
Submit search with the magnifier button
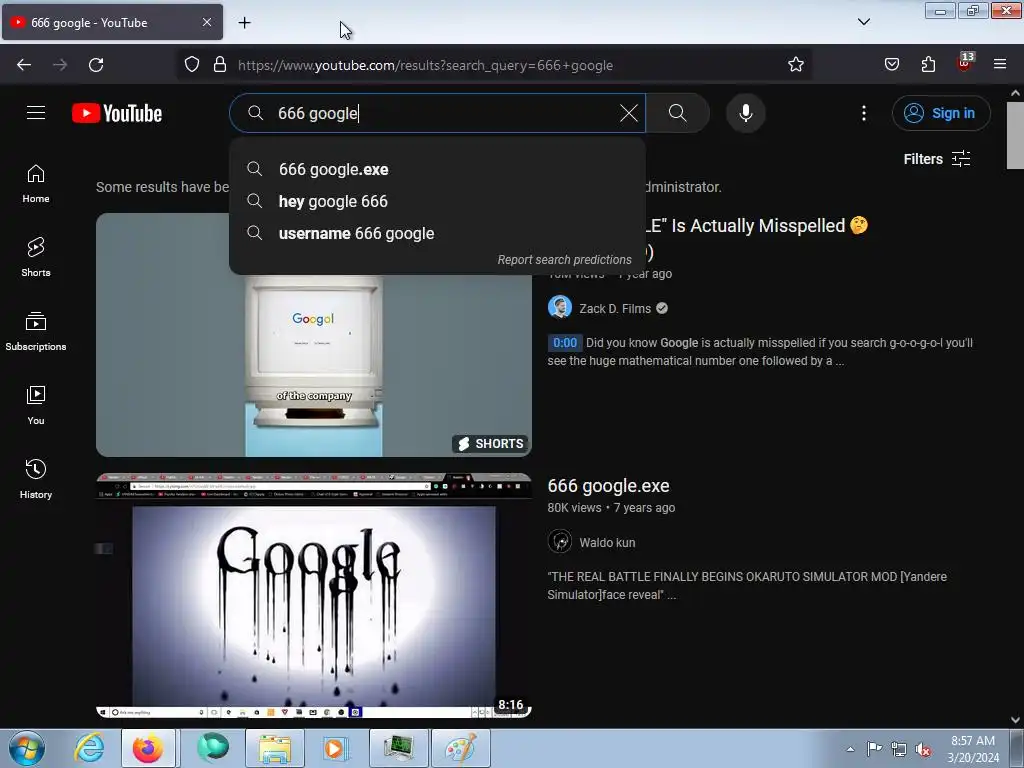[x=677, y=113]
